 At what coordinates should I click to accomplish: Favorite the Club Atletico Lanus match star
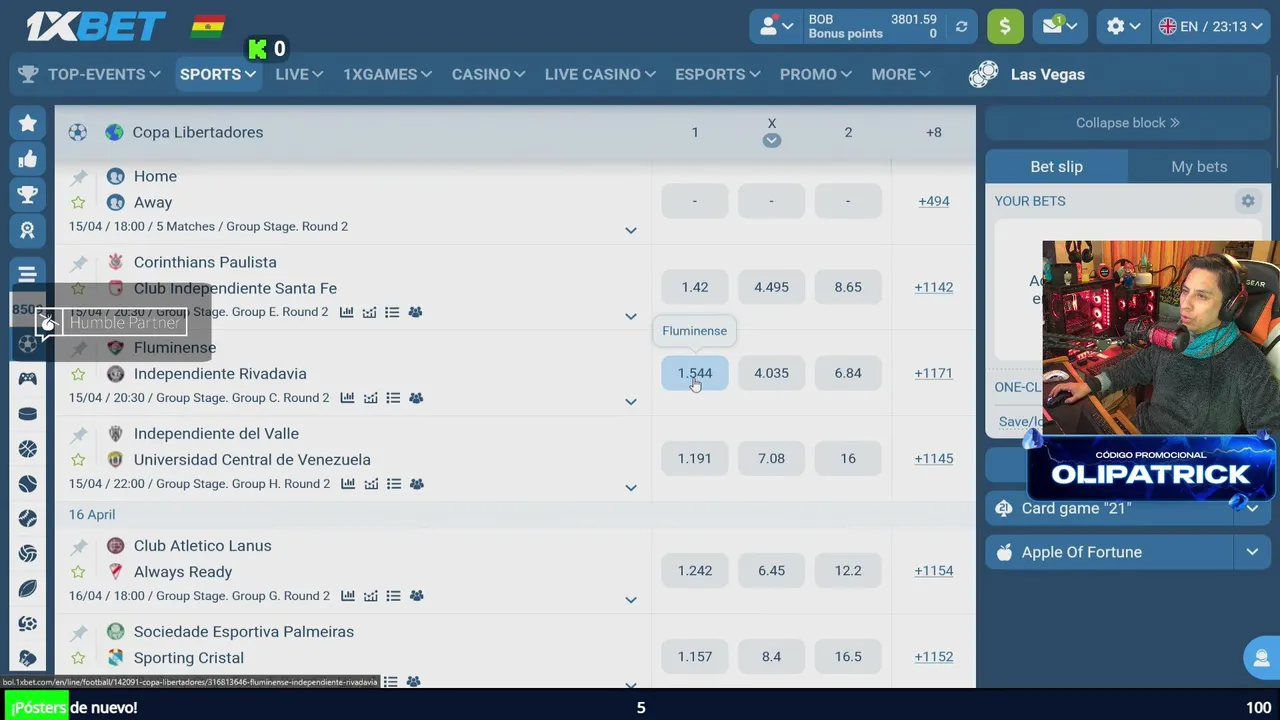click(78, 572)
